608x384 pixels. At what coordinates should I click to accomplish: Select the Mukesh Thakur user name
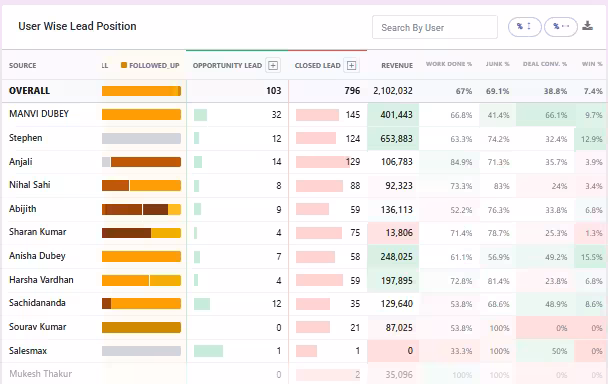(40, 374)
